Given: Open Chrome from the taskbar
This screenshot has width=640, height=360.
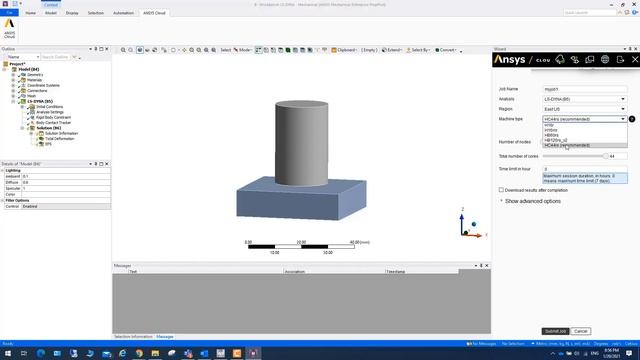Looking at the screenshot, I should (139, 353).
